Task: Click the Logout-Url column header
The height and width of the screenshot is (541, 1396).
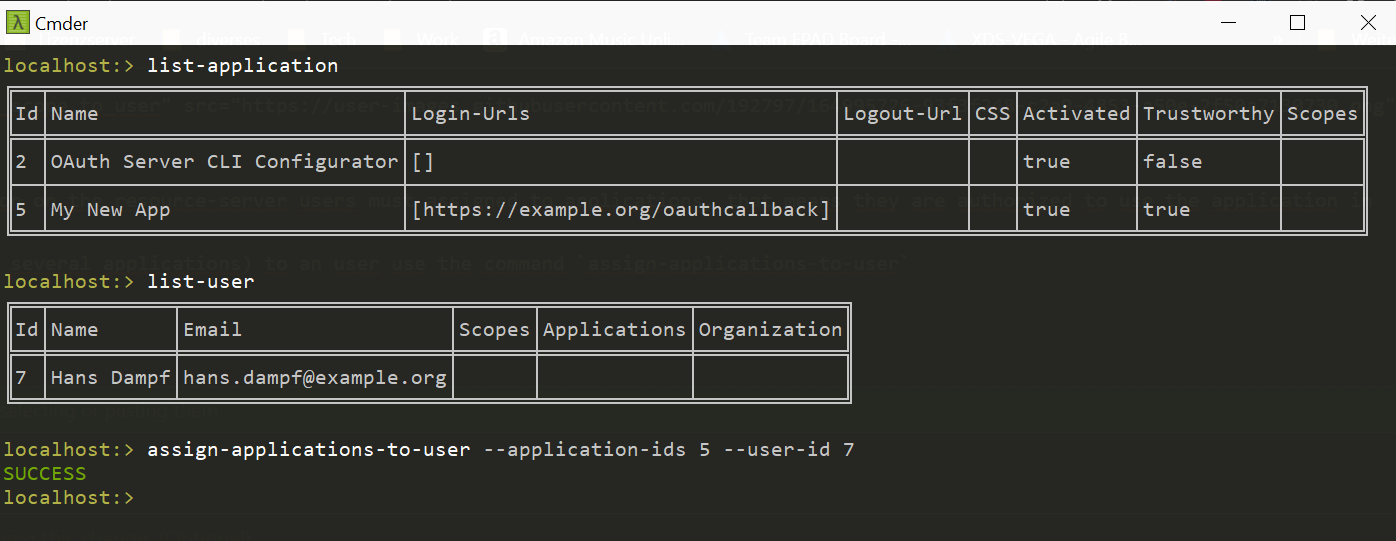Action: [902, 114]
